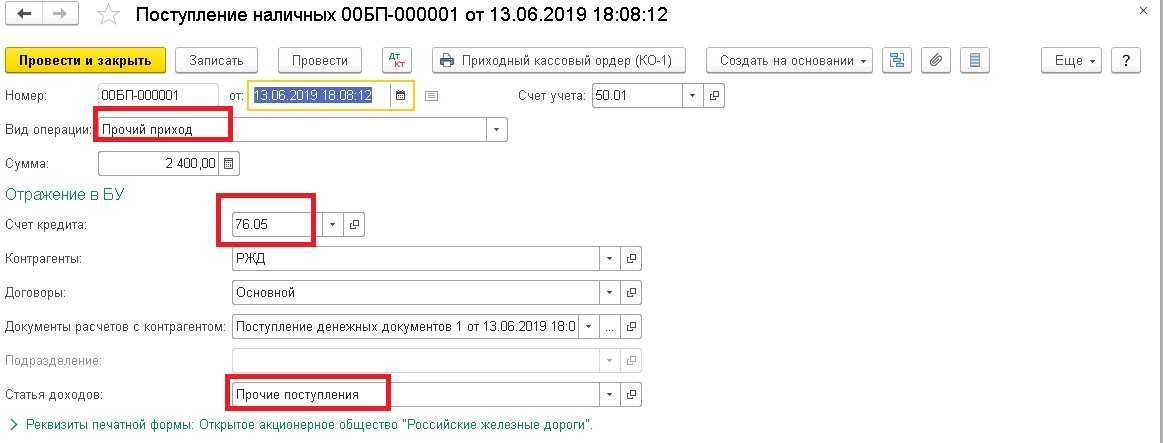Screen dimensions: 1163x443
Task: Click the Счет учета field 50.01
Action: [x=637, y=95]
